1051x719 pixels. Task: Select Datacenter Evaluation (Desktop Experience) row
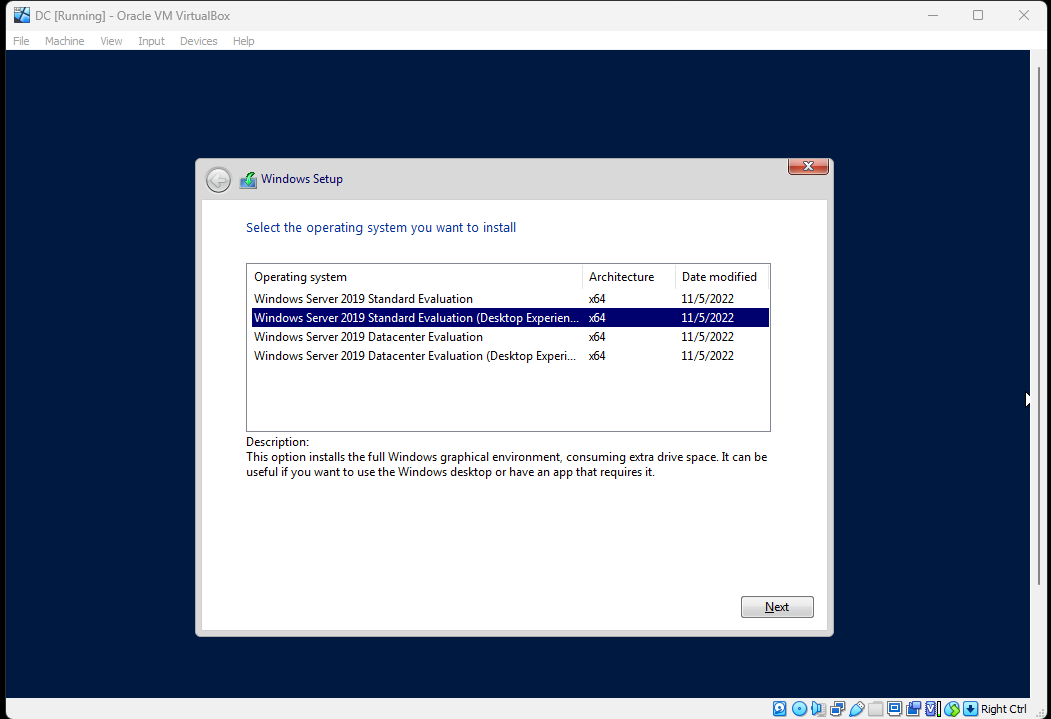pos(510,356)
